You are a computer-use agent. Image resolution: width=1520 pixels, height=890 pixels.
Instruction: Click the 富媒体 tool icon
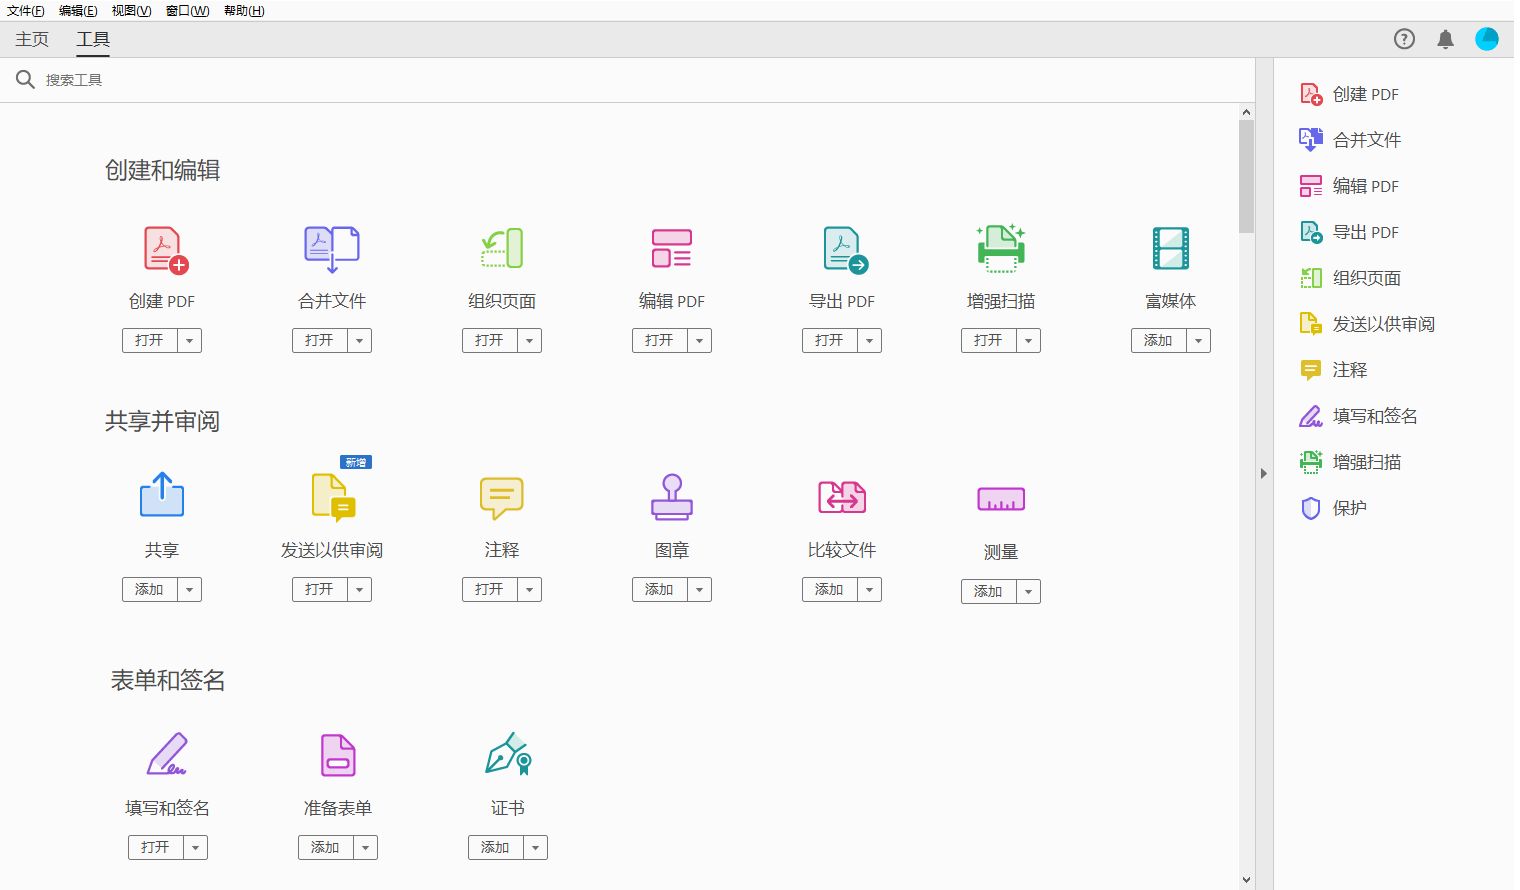(x=1170, y=249)
